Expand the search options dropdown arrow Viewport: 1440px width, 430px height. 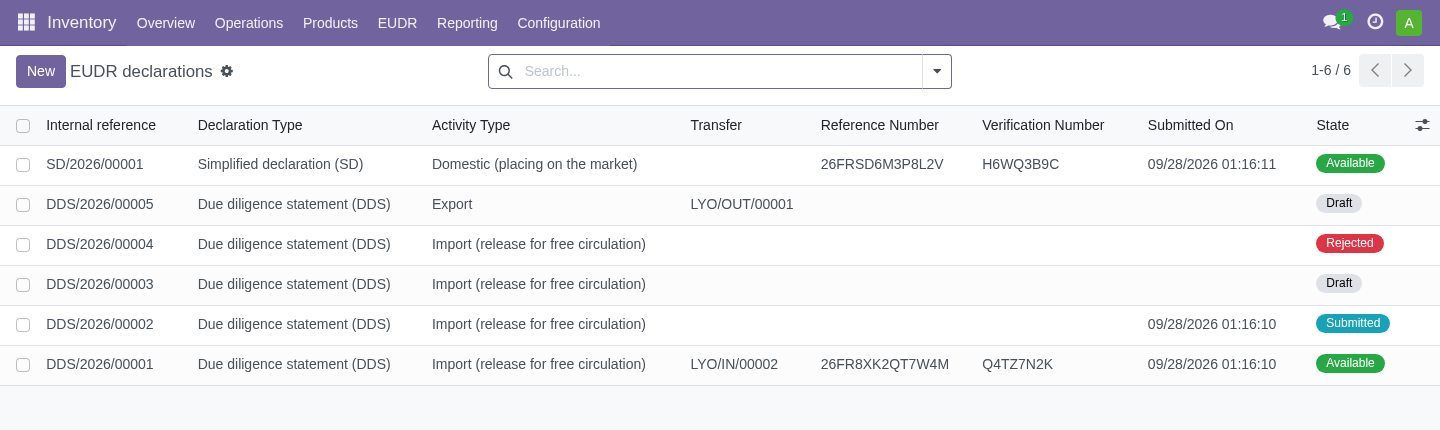point(937,71)
